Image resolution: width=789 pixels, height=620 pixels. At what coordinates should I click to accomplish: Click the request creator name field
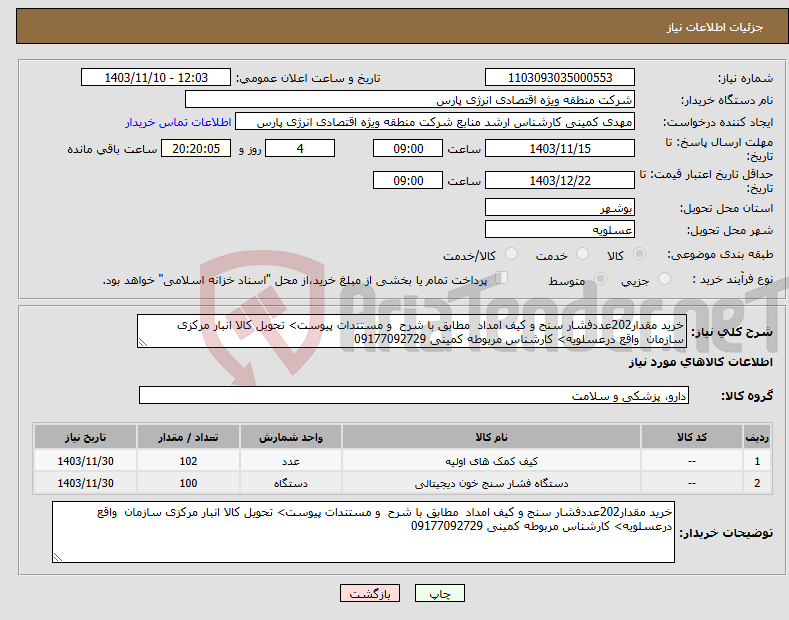pos(435,122)
